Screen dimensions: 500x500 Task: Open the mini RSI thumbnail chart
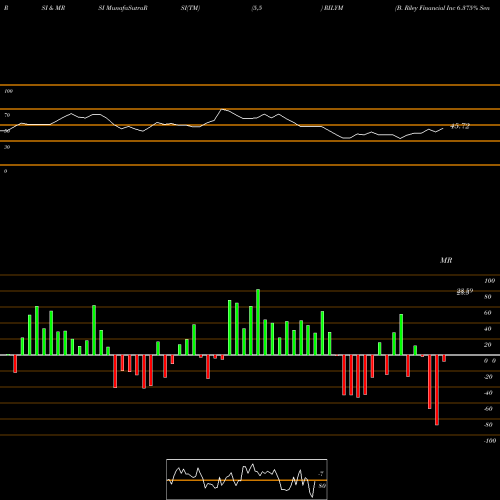pyautogui.click(x=247, y=479)
